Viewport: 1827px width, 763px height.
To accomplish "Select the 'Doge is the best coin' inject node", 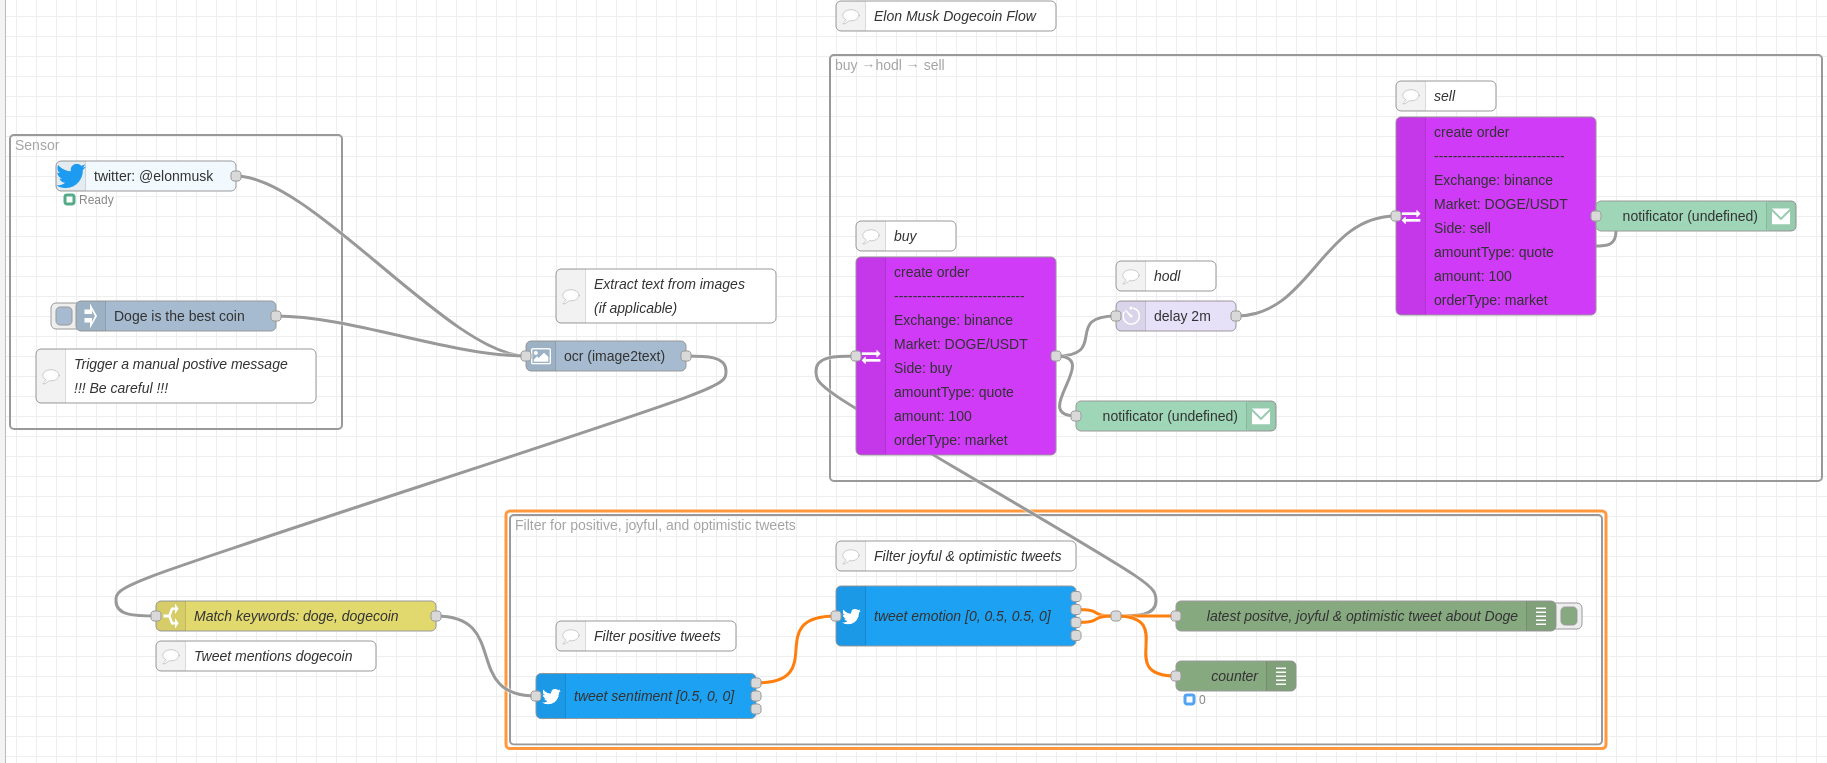I will tap(176, 316).
